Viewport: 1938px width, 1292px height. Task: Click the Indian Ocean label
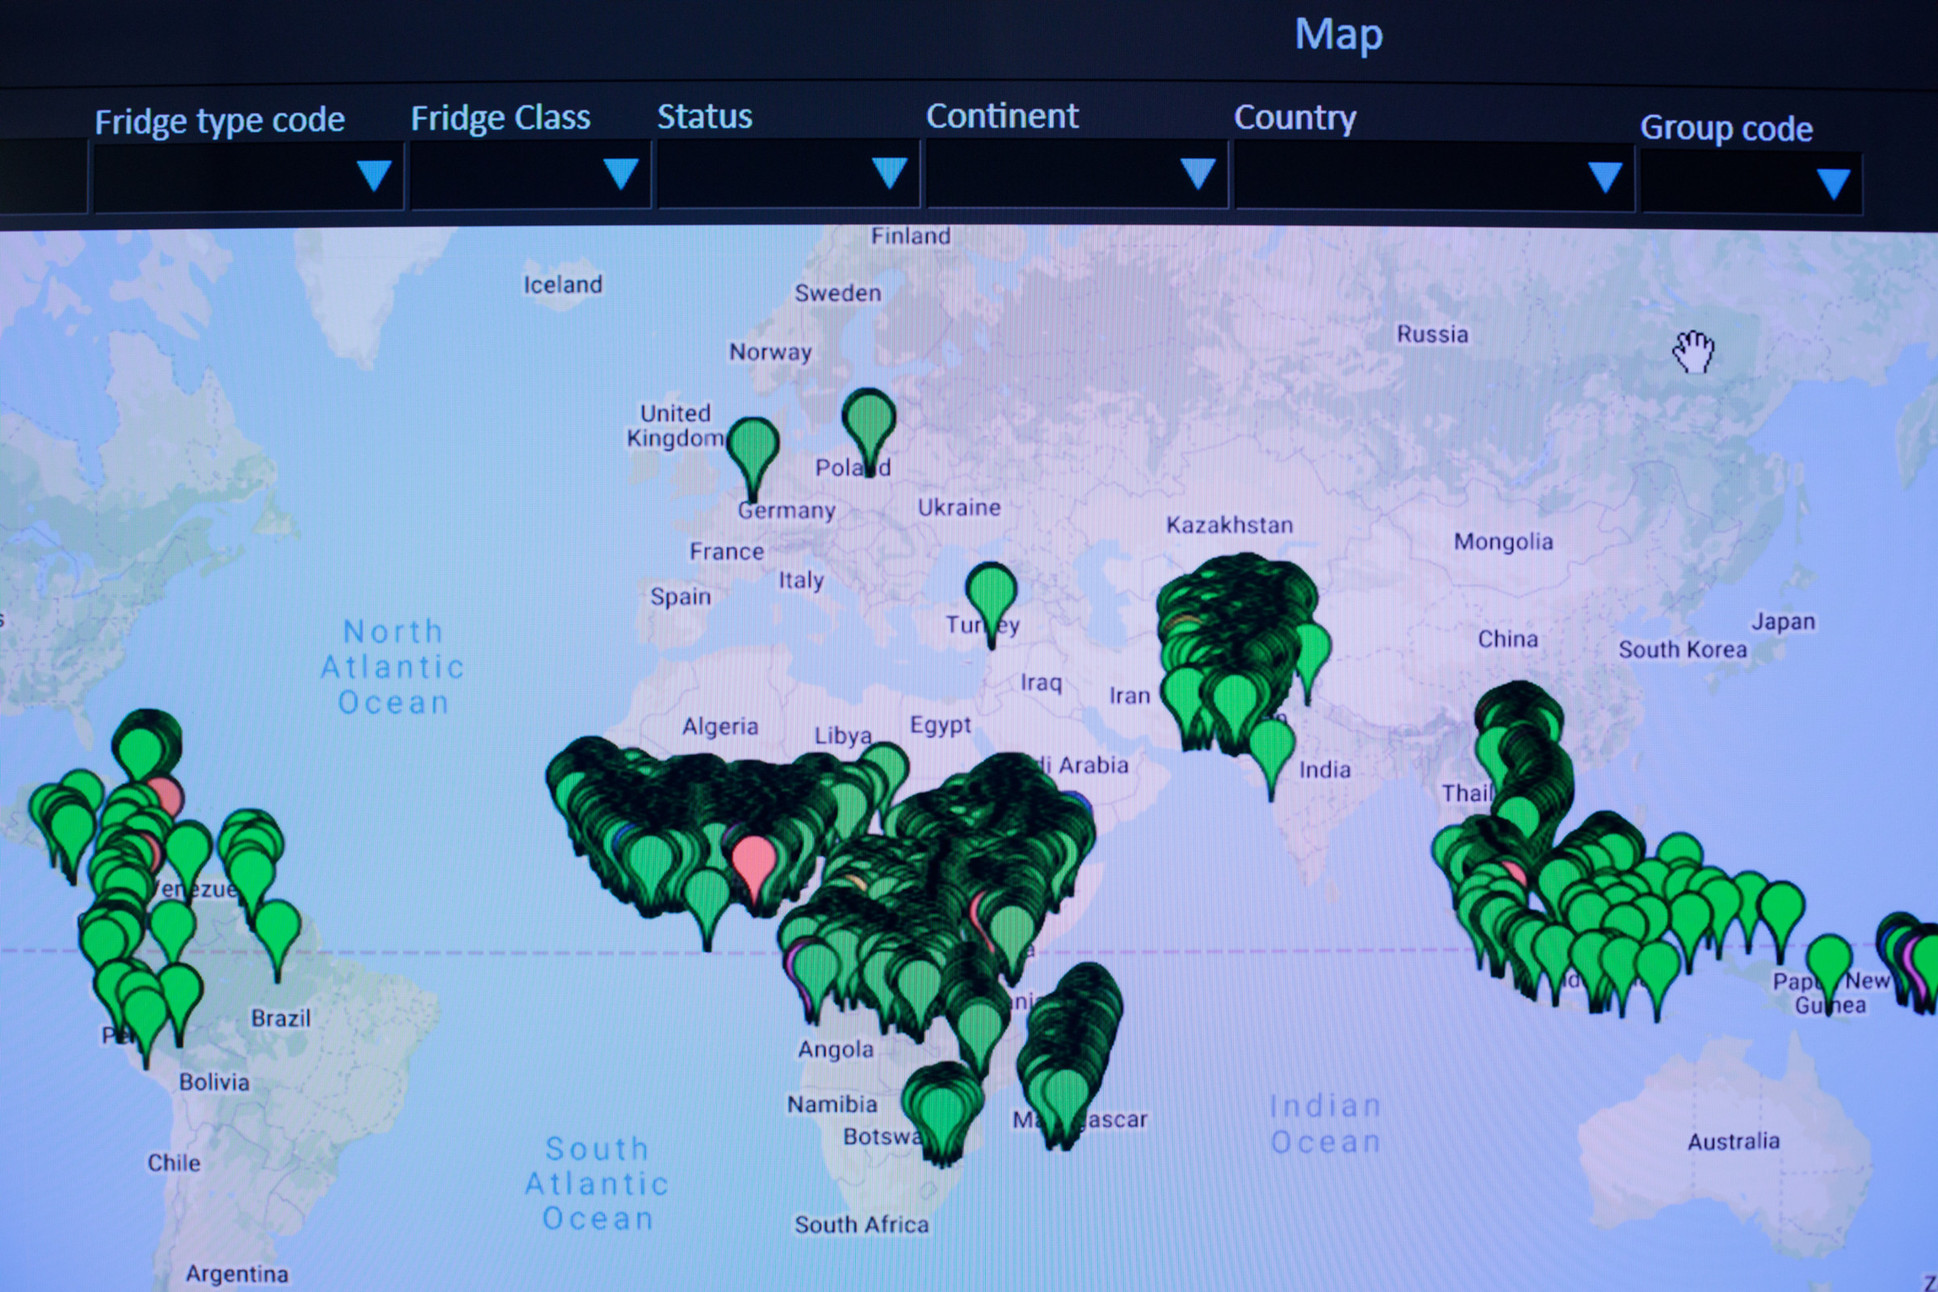pos(1326,1124)
